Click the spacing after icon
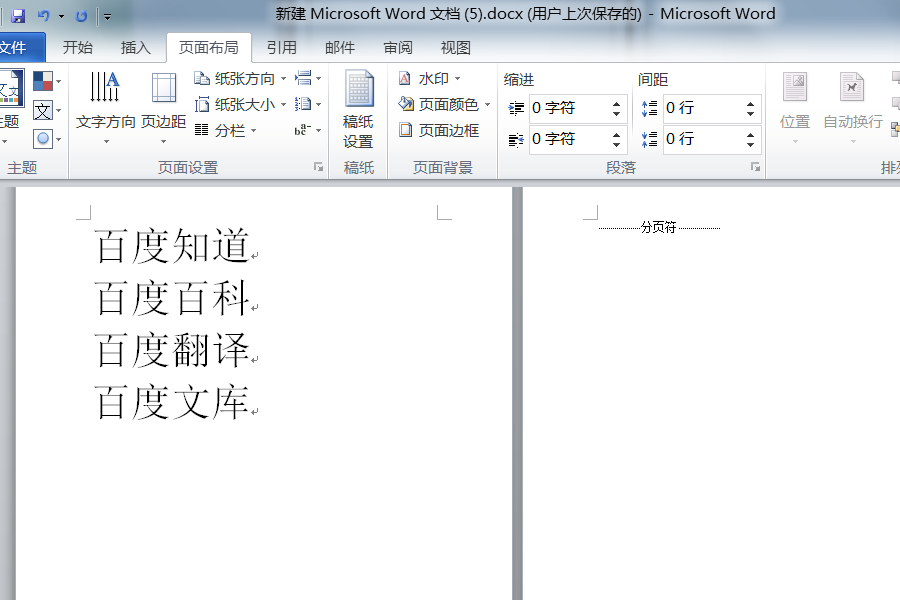The width and height of the screenshot is (900, 600). coord(649,140)
